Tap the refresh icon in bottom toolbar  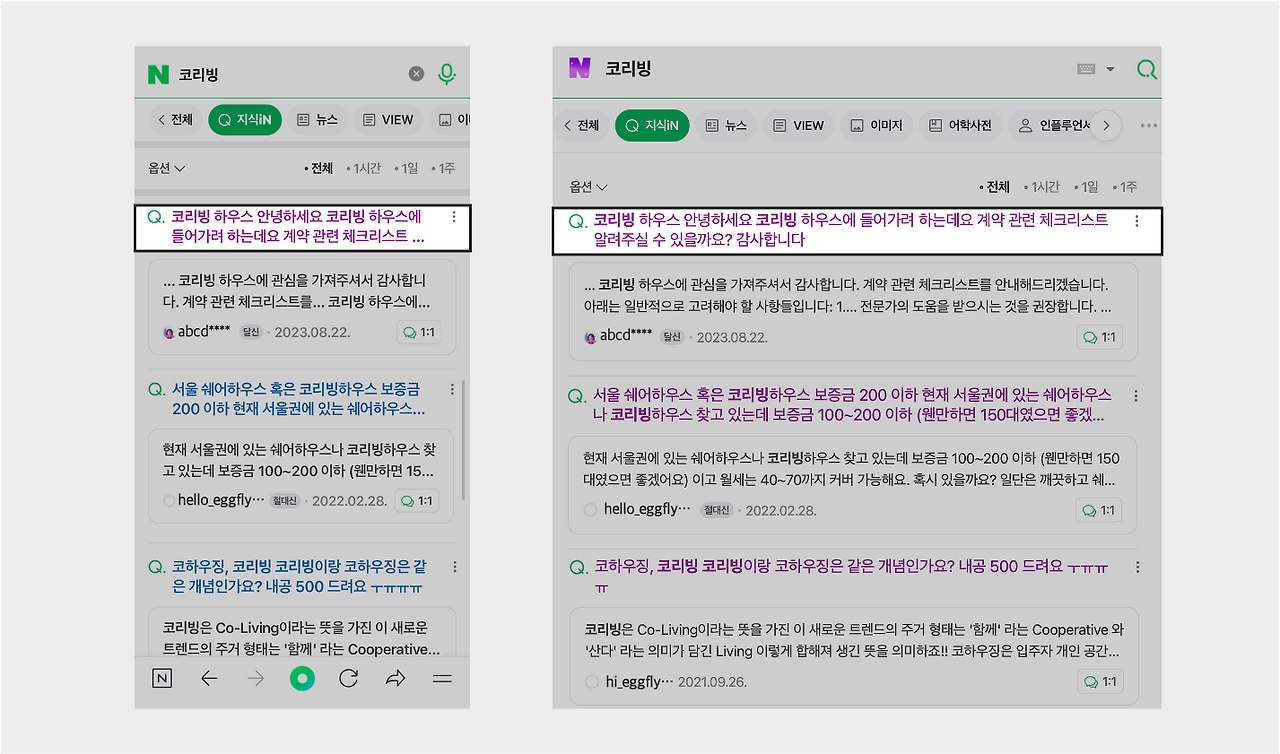348,679
